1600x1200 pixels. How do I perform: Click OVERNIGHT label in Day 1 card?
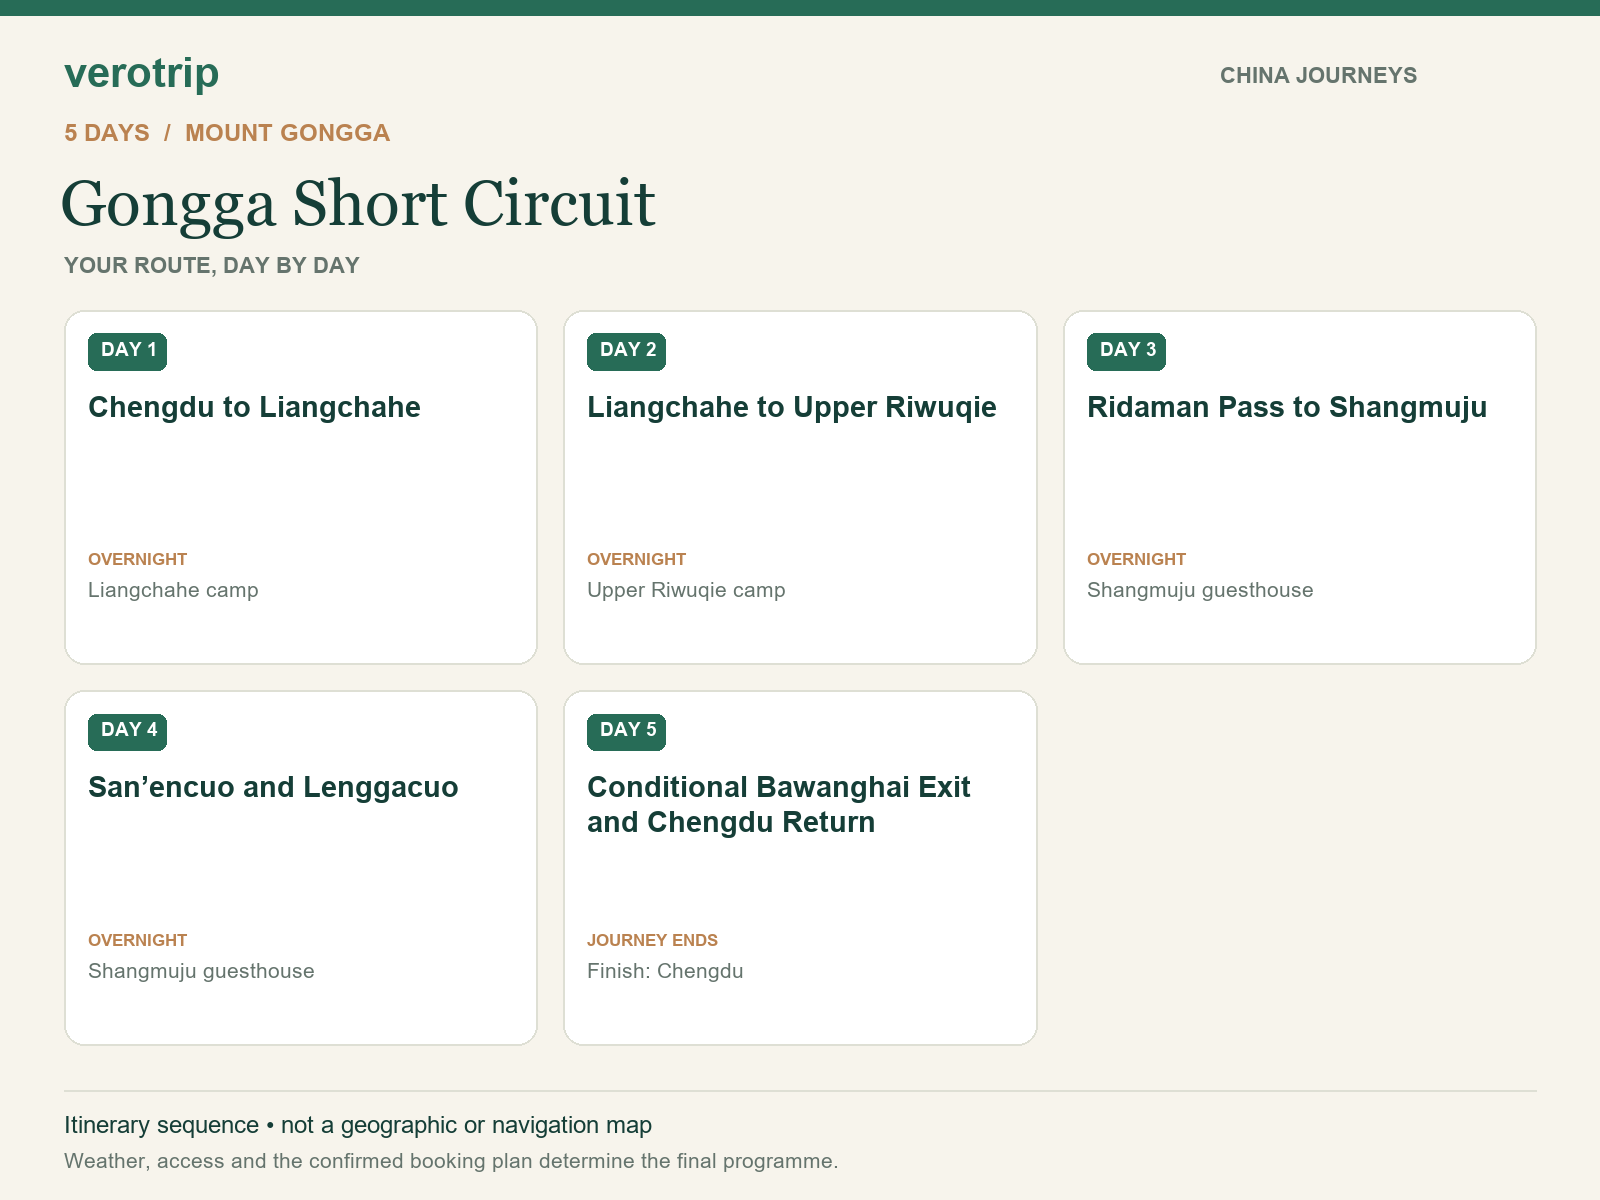pos(138,559)
